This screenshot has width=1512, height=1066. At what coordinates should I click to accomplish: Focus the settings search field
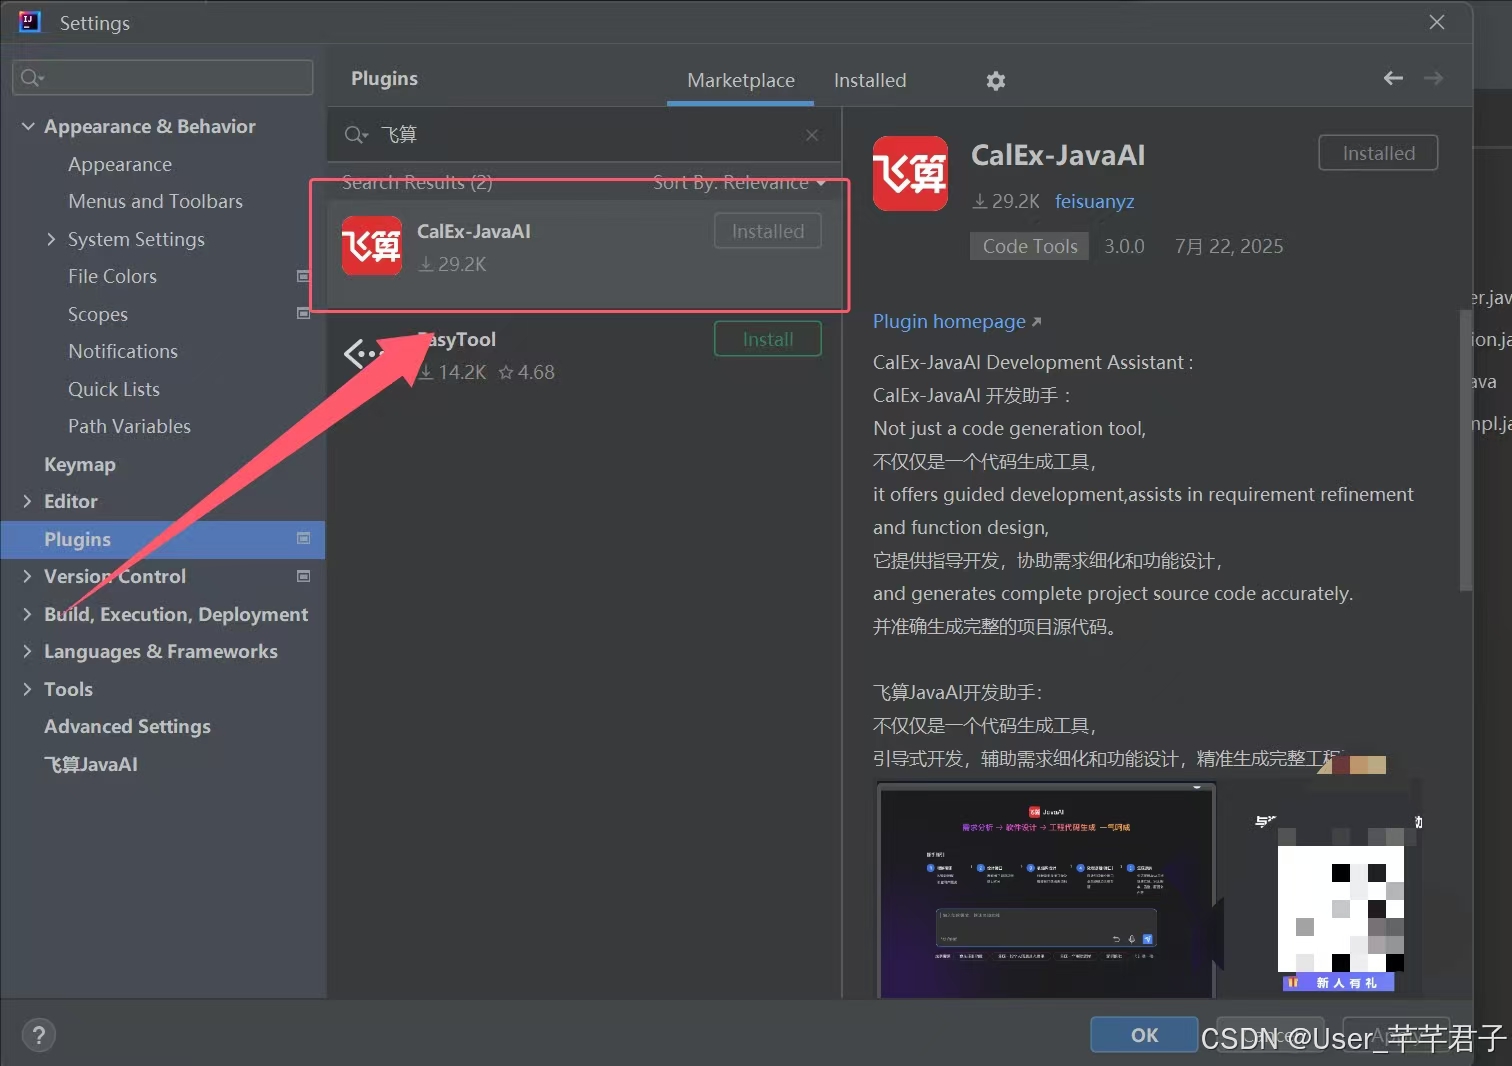tap(162, 78)
